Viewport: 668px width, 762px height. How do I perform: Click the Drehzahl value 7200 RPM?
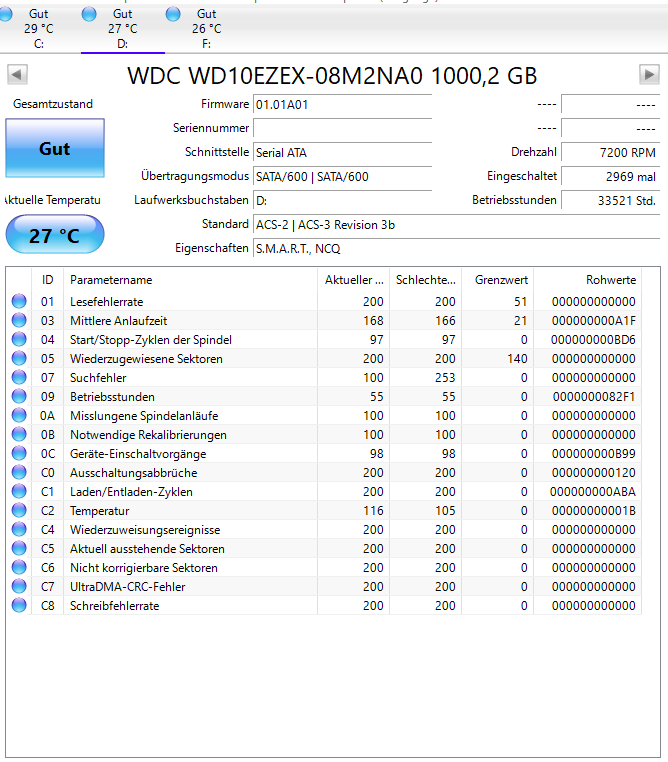coord(611,153)
